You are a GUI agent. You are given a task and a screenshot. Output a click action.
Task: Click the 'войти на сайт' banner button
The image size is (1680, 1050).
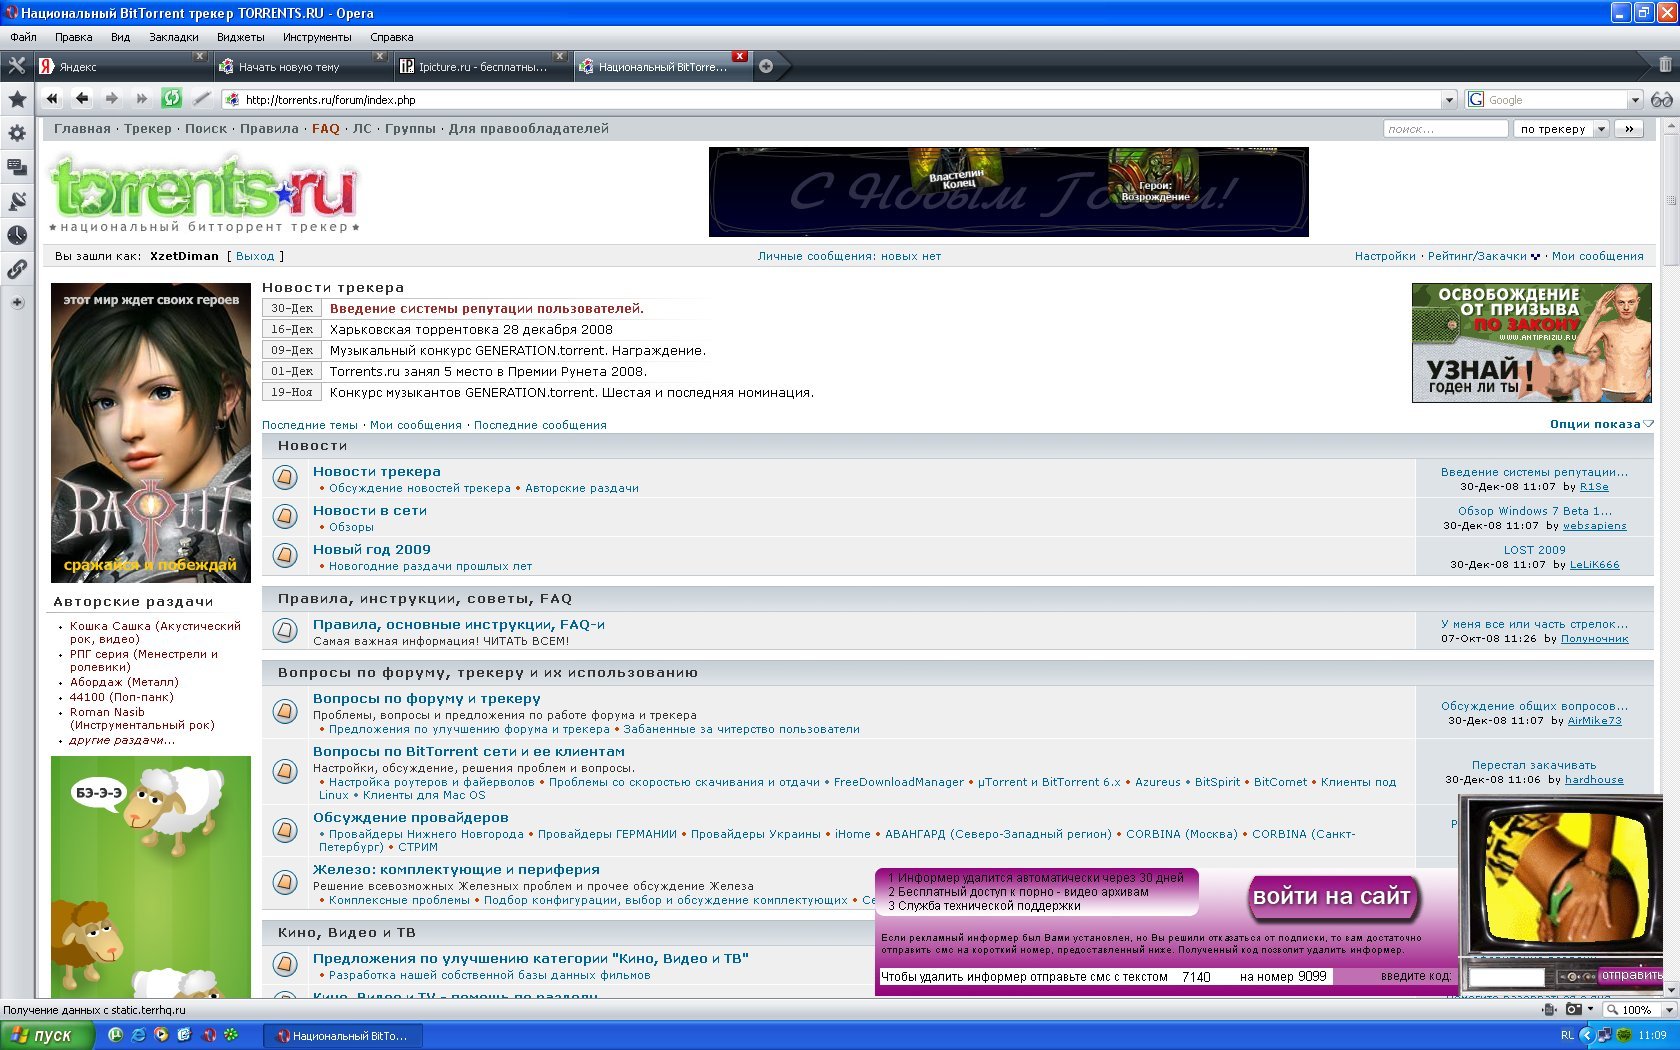pos(1331,896)
